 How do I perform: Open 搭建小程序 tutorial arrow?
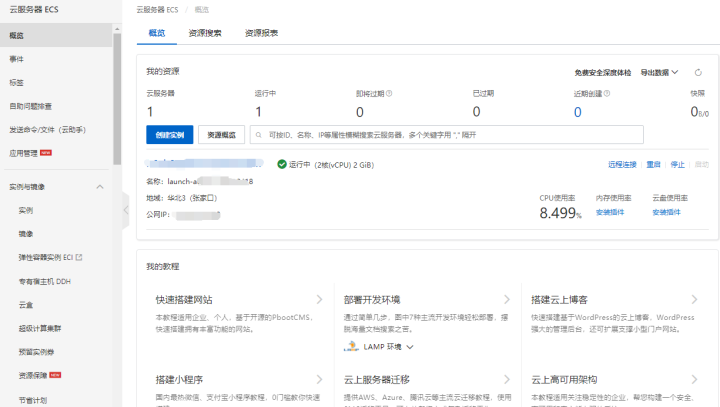320,379
